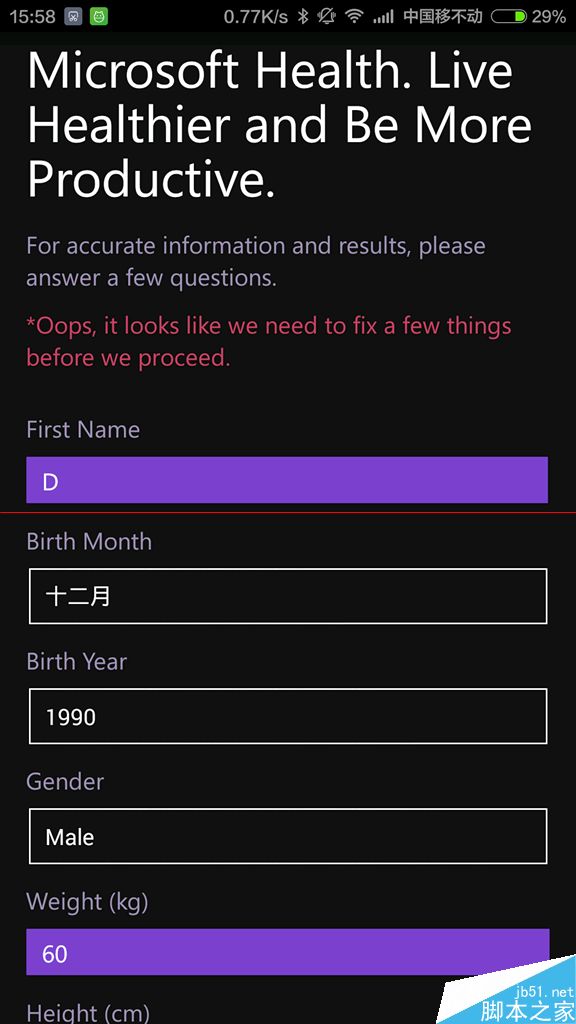Tap the 15:58 clock in status bar

[33, 17]
